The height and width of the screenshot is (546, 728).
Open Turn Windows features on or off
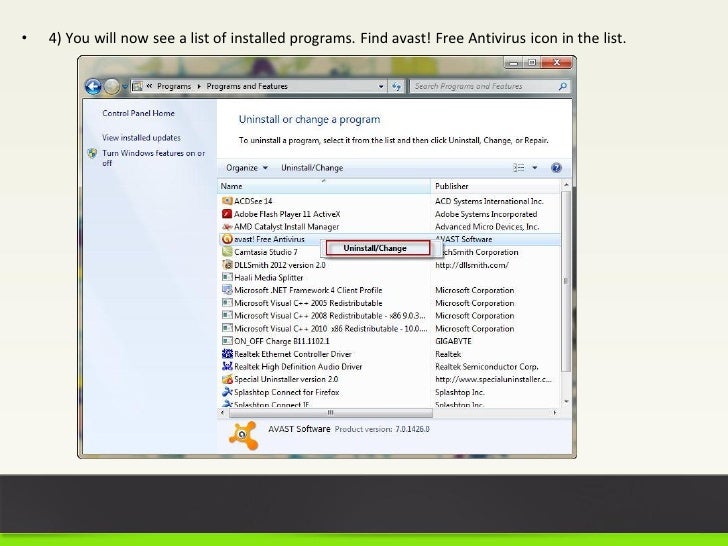pos(153,158)
